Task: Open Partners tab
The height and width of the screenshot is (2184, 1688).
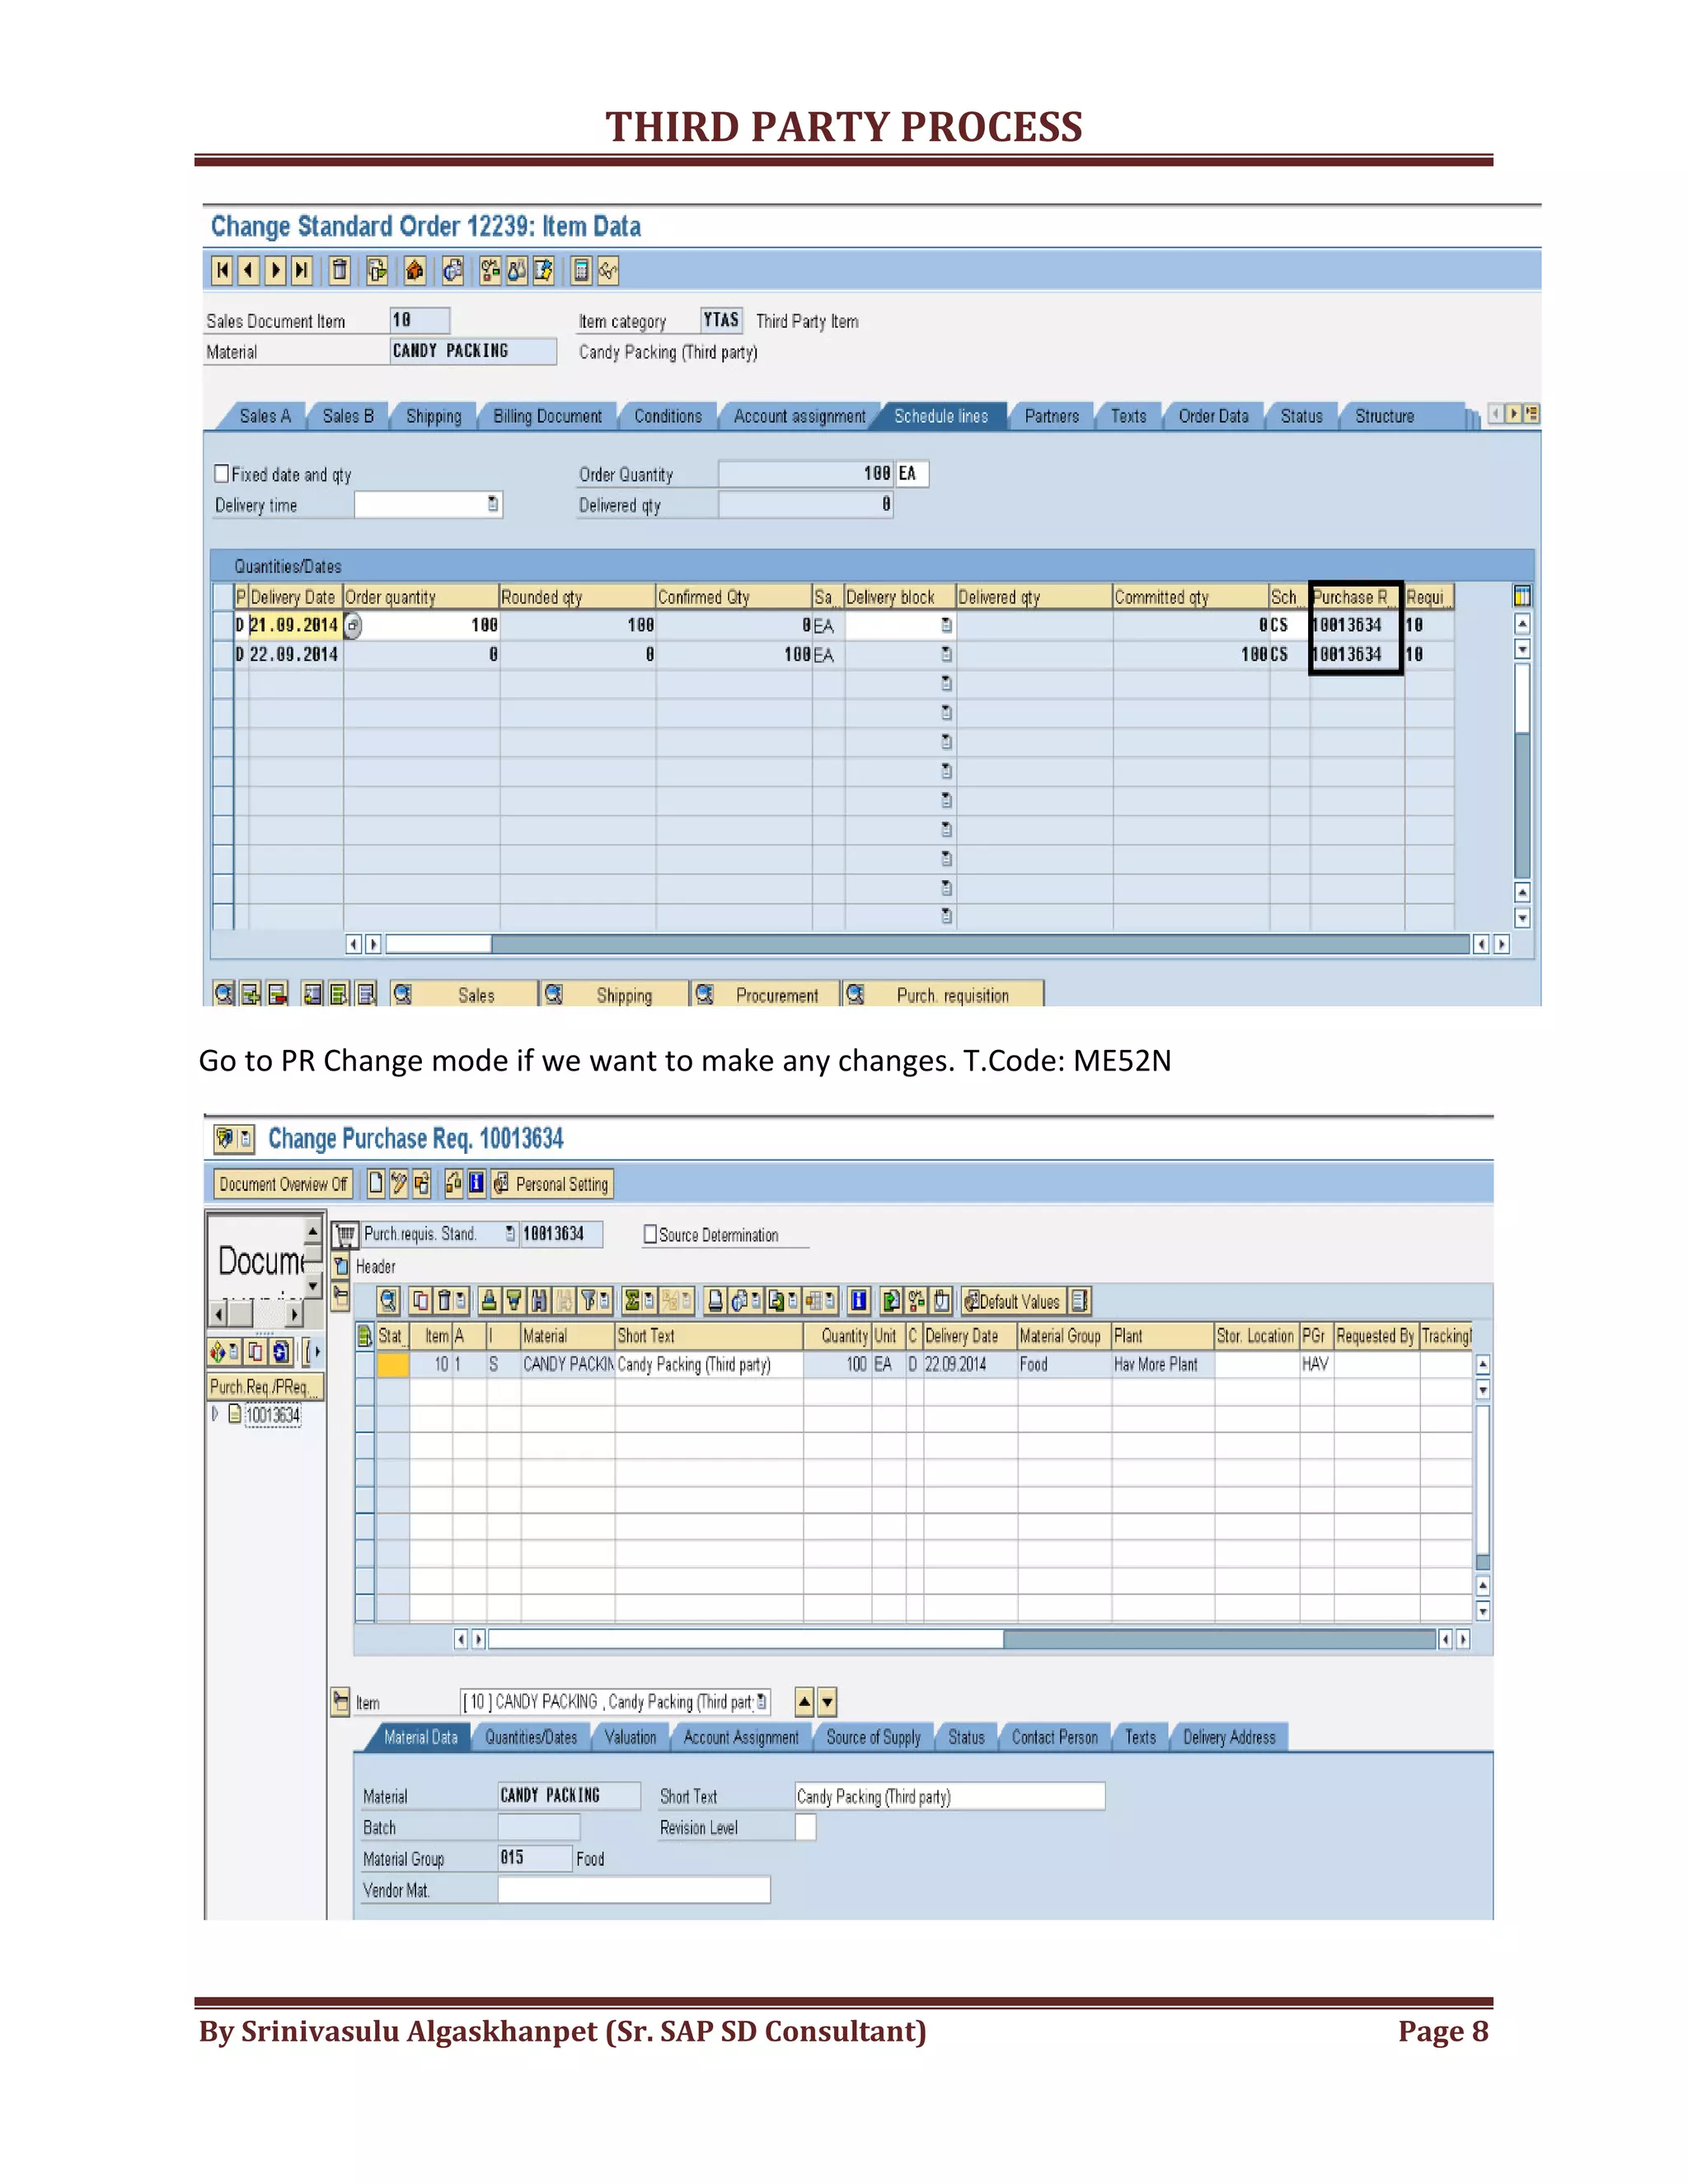Action: 1052,416
